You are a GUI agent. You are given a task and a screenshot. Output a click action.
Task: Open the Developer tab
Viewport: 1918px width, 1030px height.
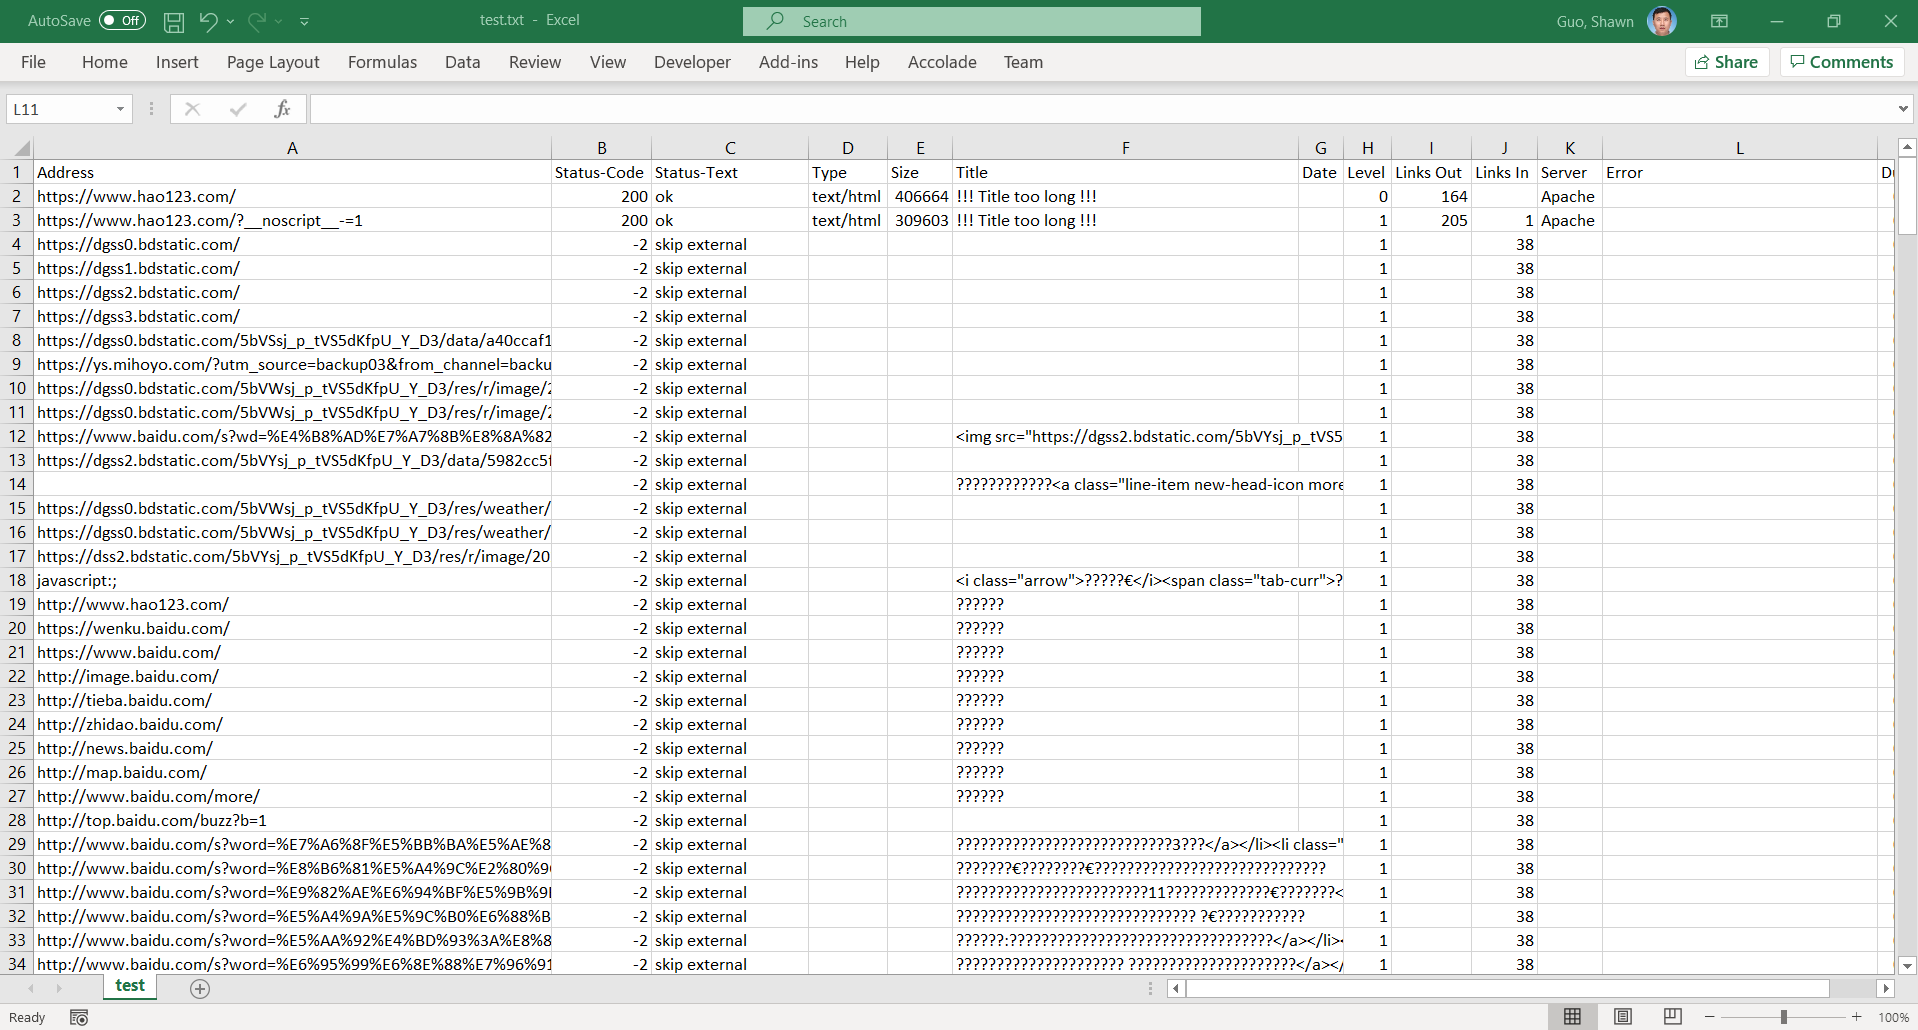(x=692, y=62)
